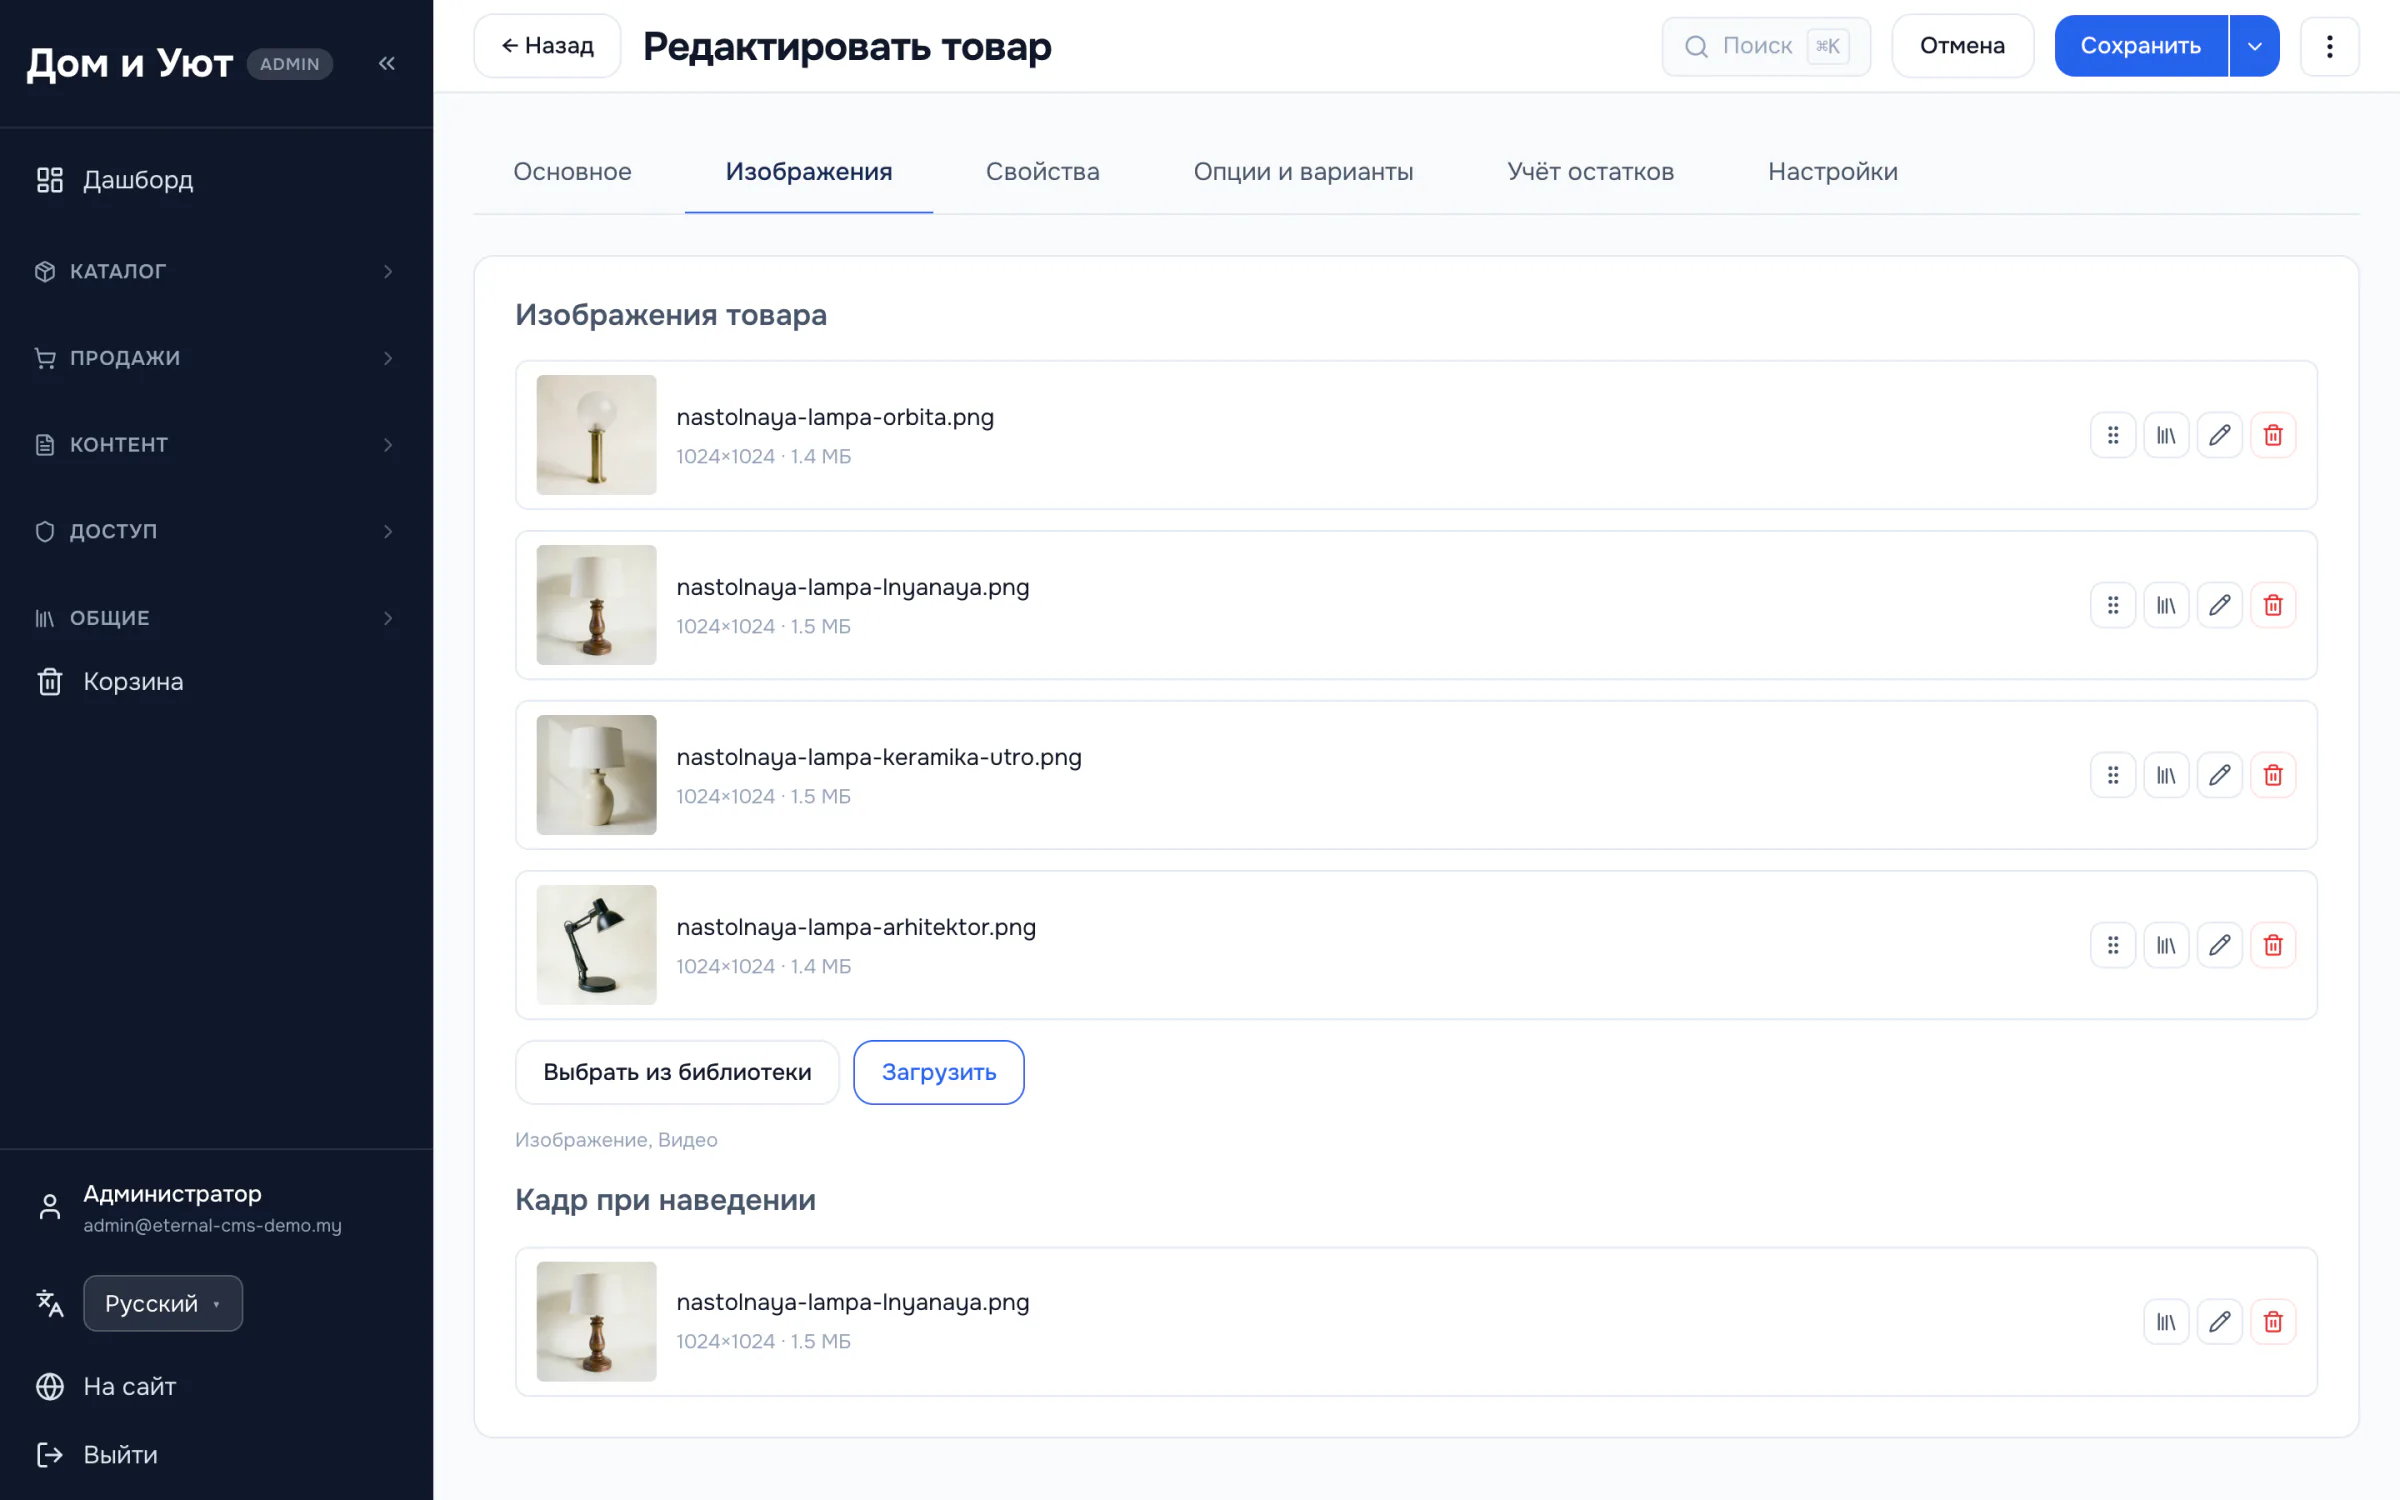Expand the ОБЩИЕ sidebar section
This screenshot has width=2400, height=1500.
click(x=216, y=618)
